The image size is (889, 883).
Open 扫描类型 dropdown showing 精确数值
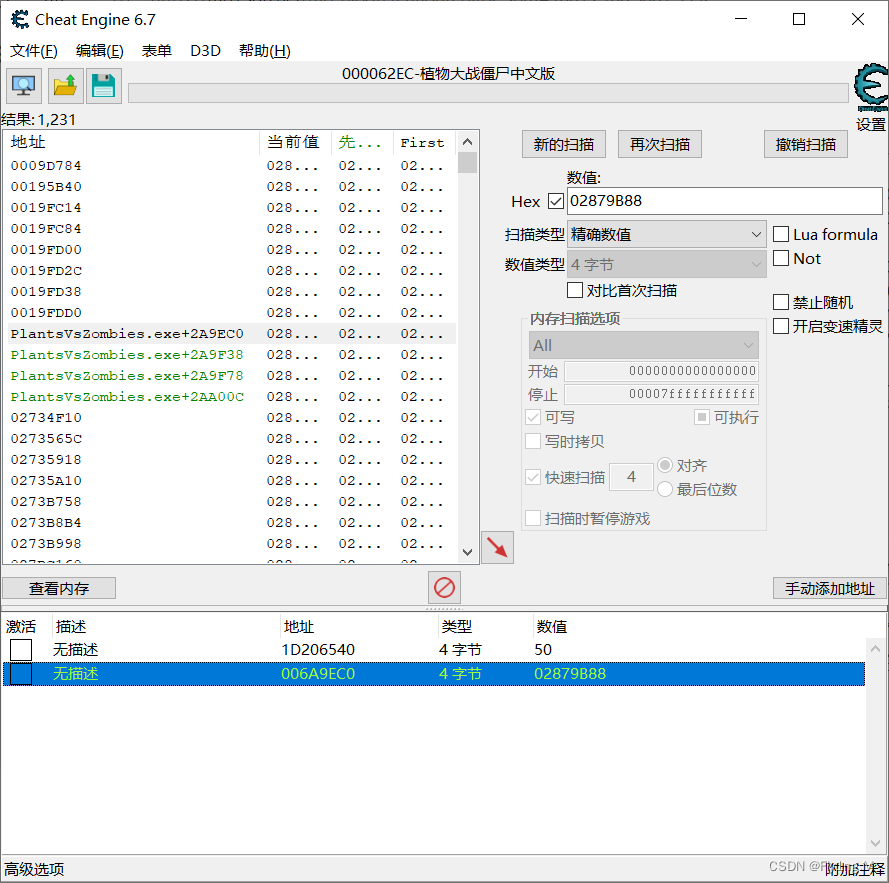[666, 234]
